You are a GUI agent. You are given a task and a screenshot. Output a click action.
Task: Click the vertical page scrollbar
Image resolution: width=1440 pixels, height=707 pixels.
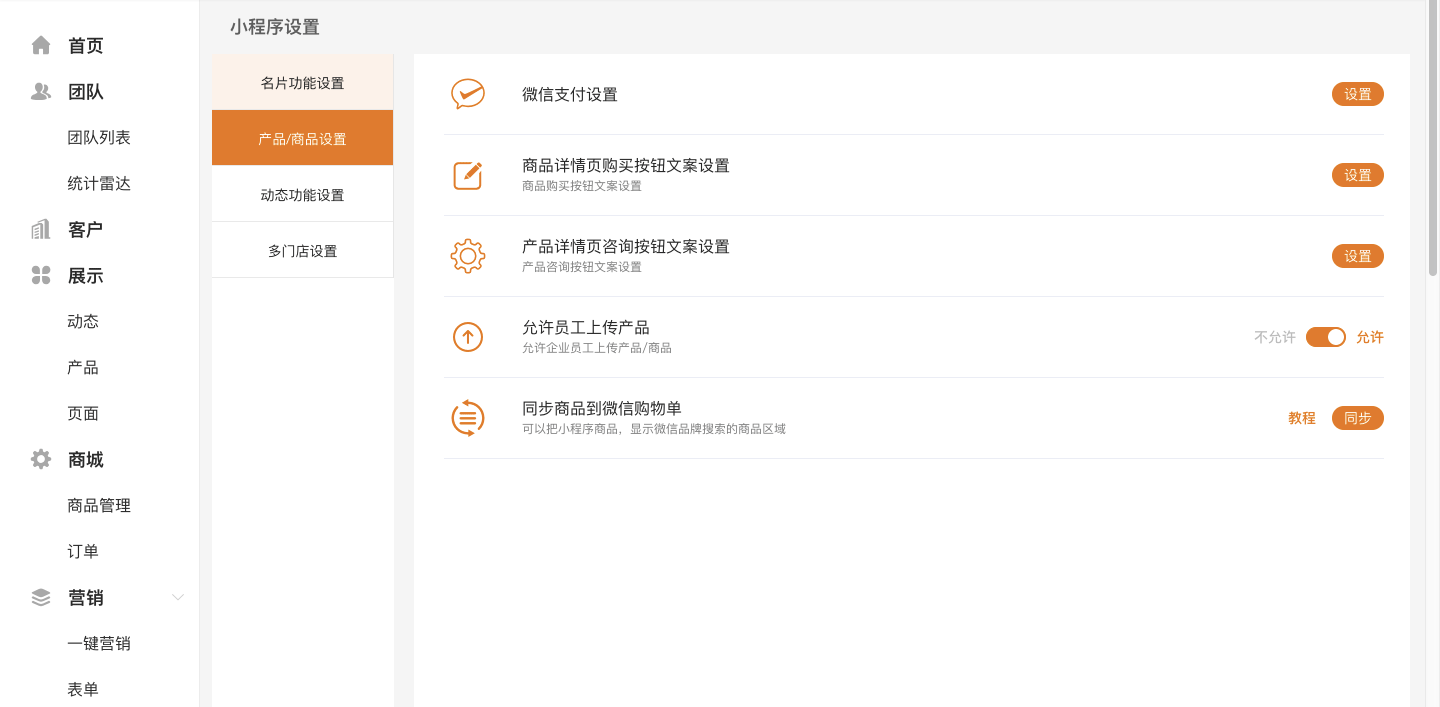1433,140
